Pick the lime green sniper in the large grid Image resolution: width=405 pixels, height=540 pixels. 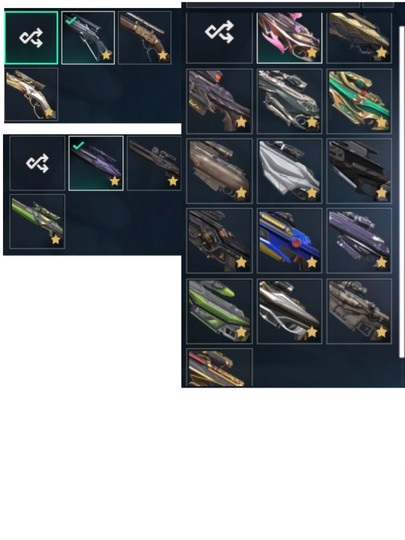(x=219, y=311)
